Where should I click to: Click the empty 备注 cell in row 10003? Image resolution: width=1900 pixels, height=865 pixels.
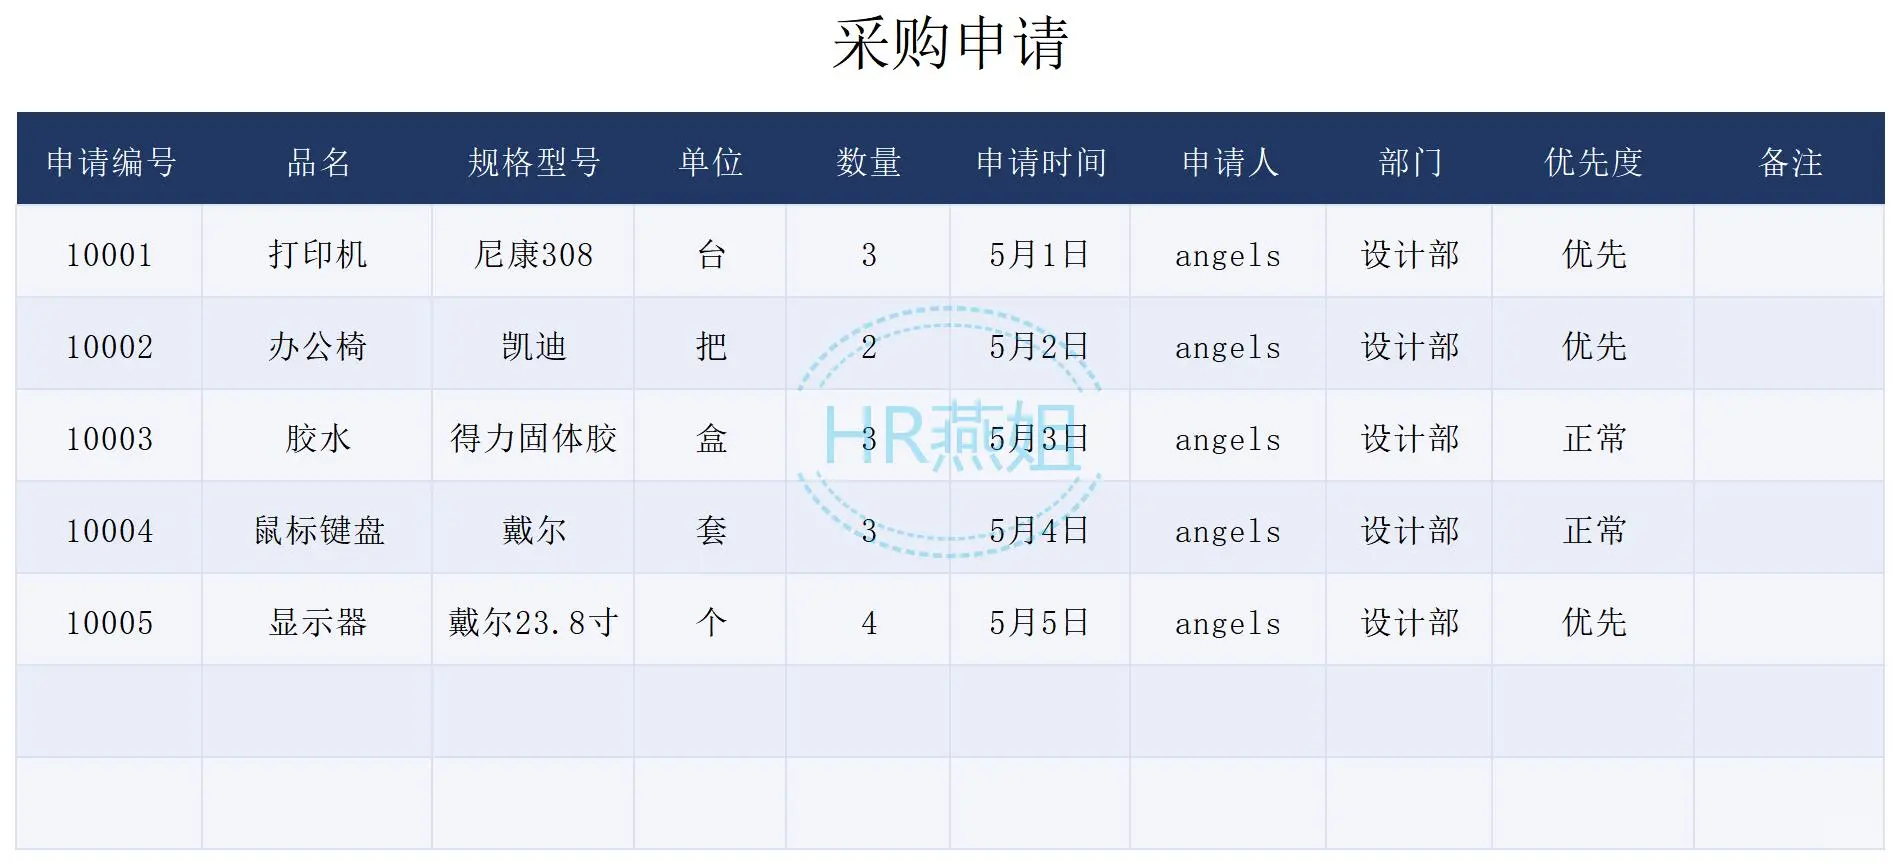[x=1789, y=435]
